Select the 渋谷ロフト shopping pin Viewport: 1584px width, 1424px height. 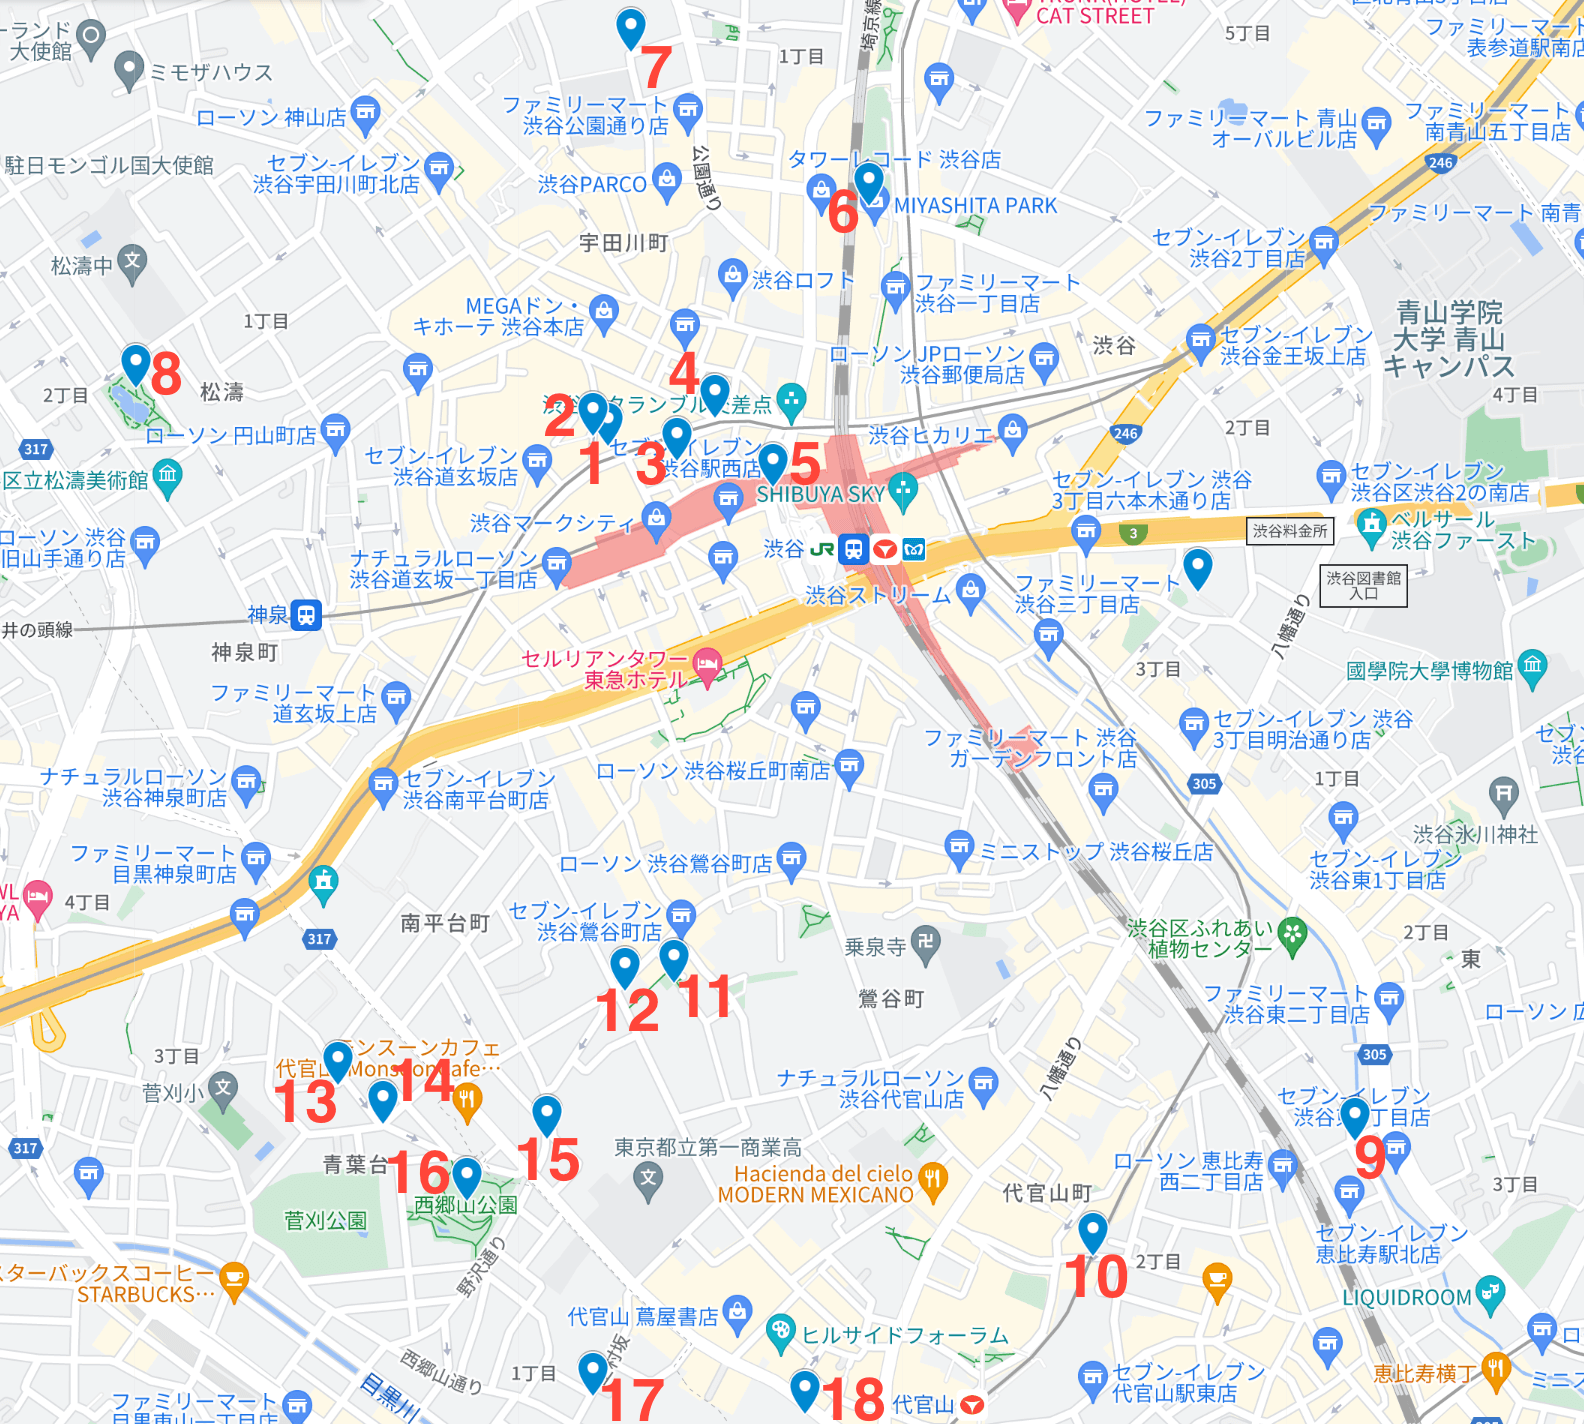tap(733, 277)
